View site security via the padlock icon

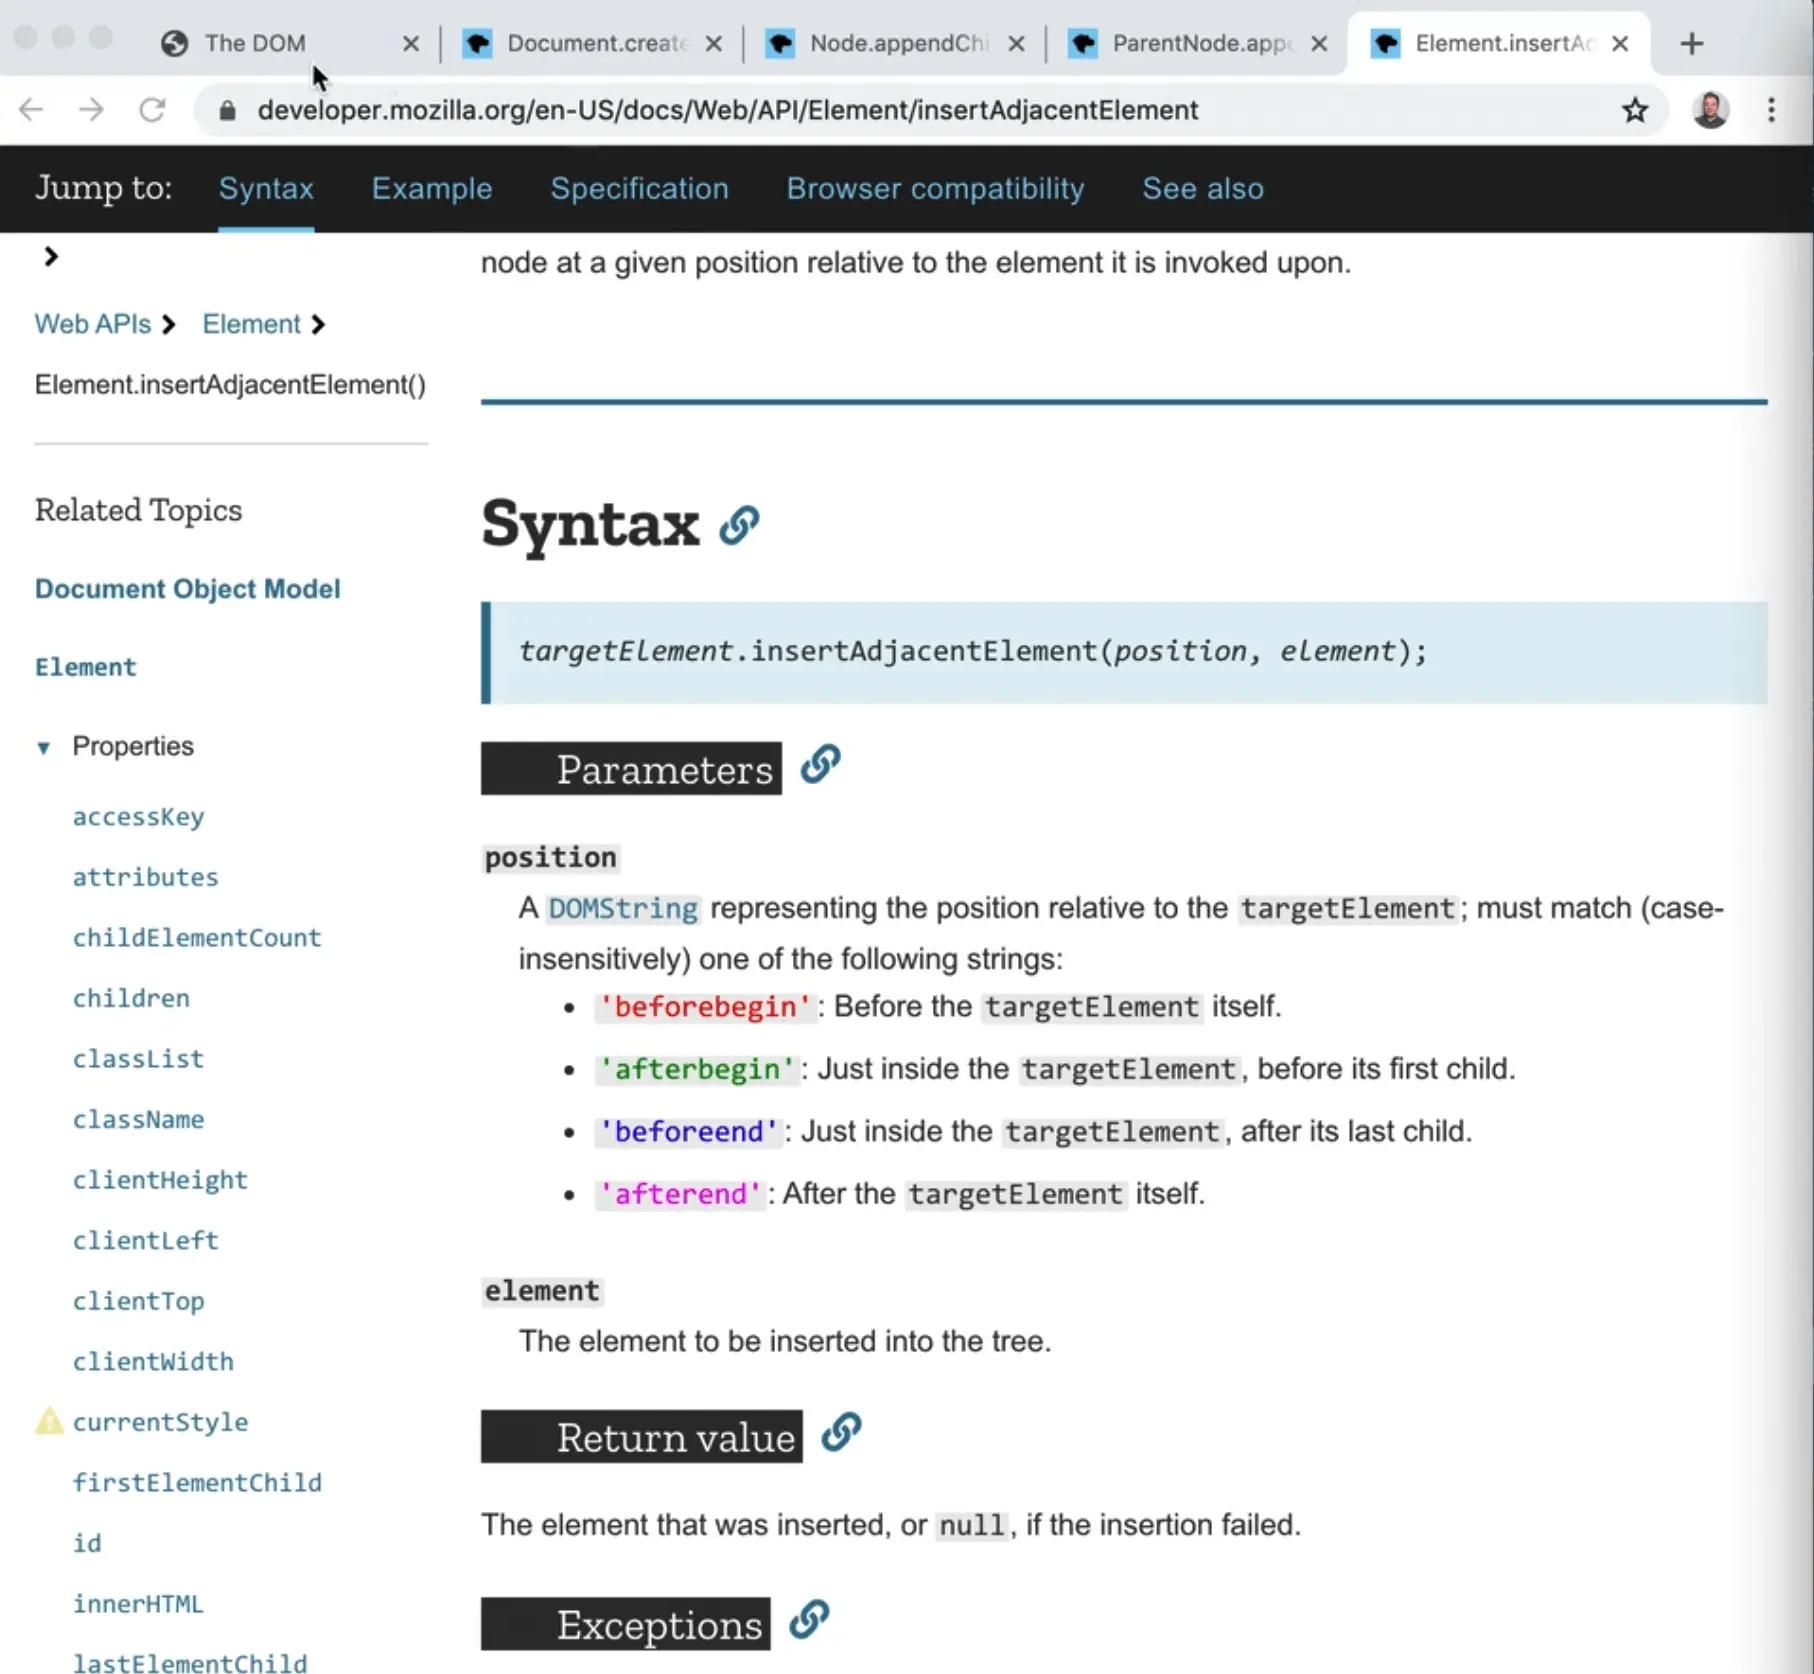click(226, 111)
